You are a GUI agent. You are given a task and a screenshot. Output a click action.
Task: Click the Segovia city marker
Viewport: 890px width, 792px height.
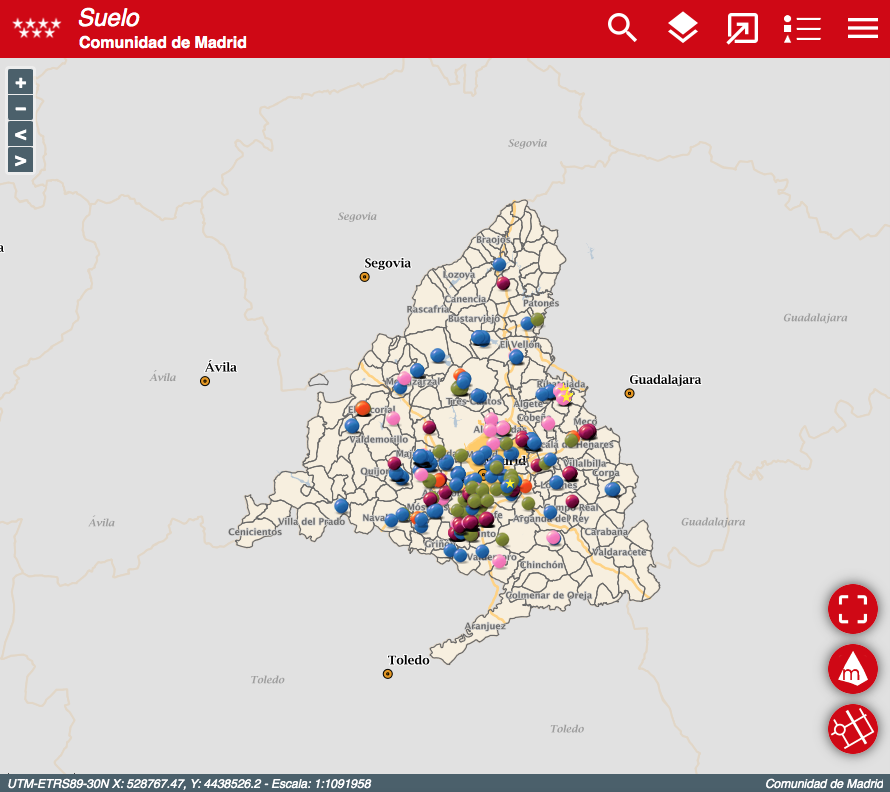[365, 277]
